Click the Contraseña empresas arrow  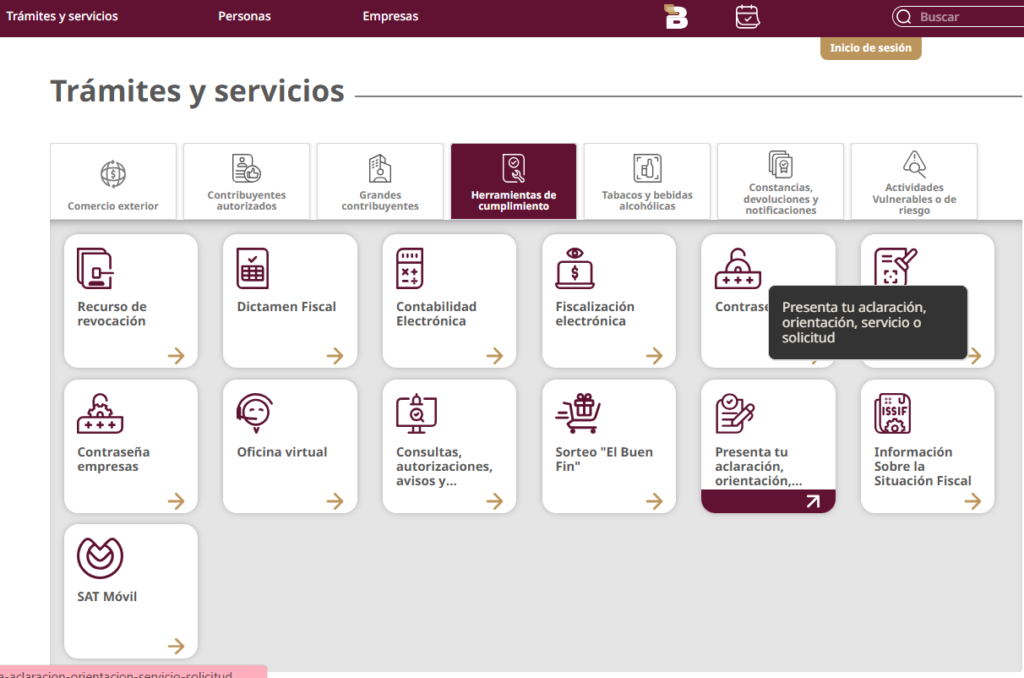point(176,501)
